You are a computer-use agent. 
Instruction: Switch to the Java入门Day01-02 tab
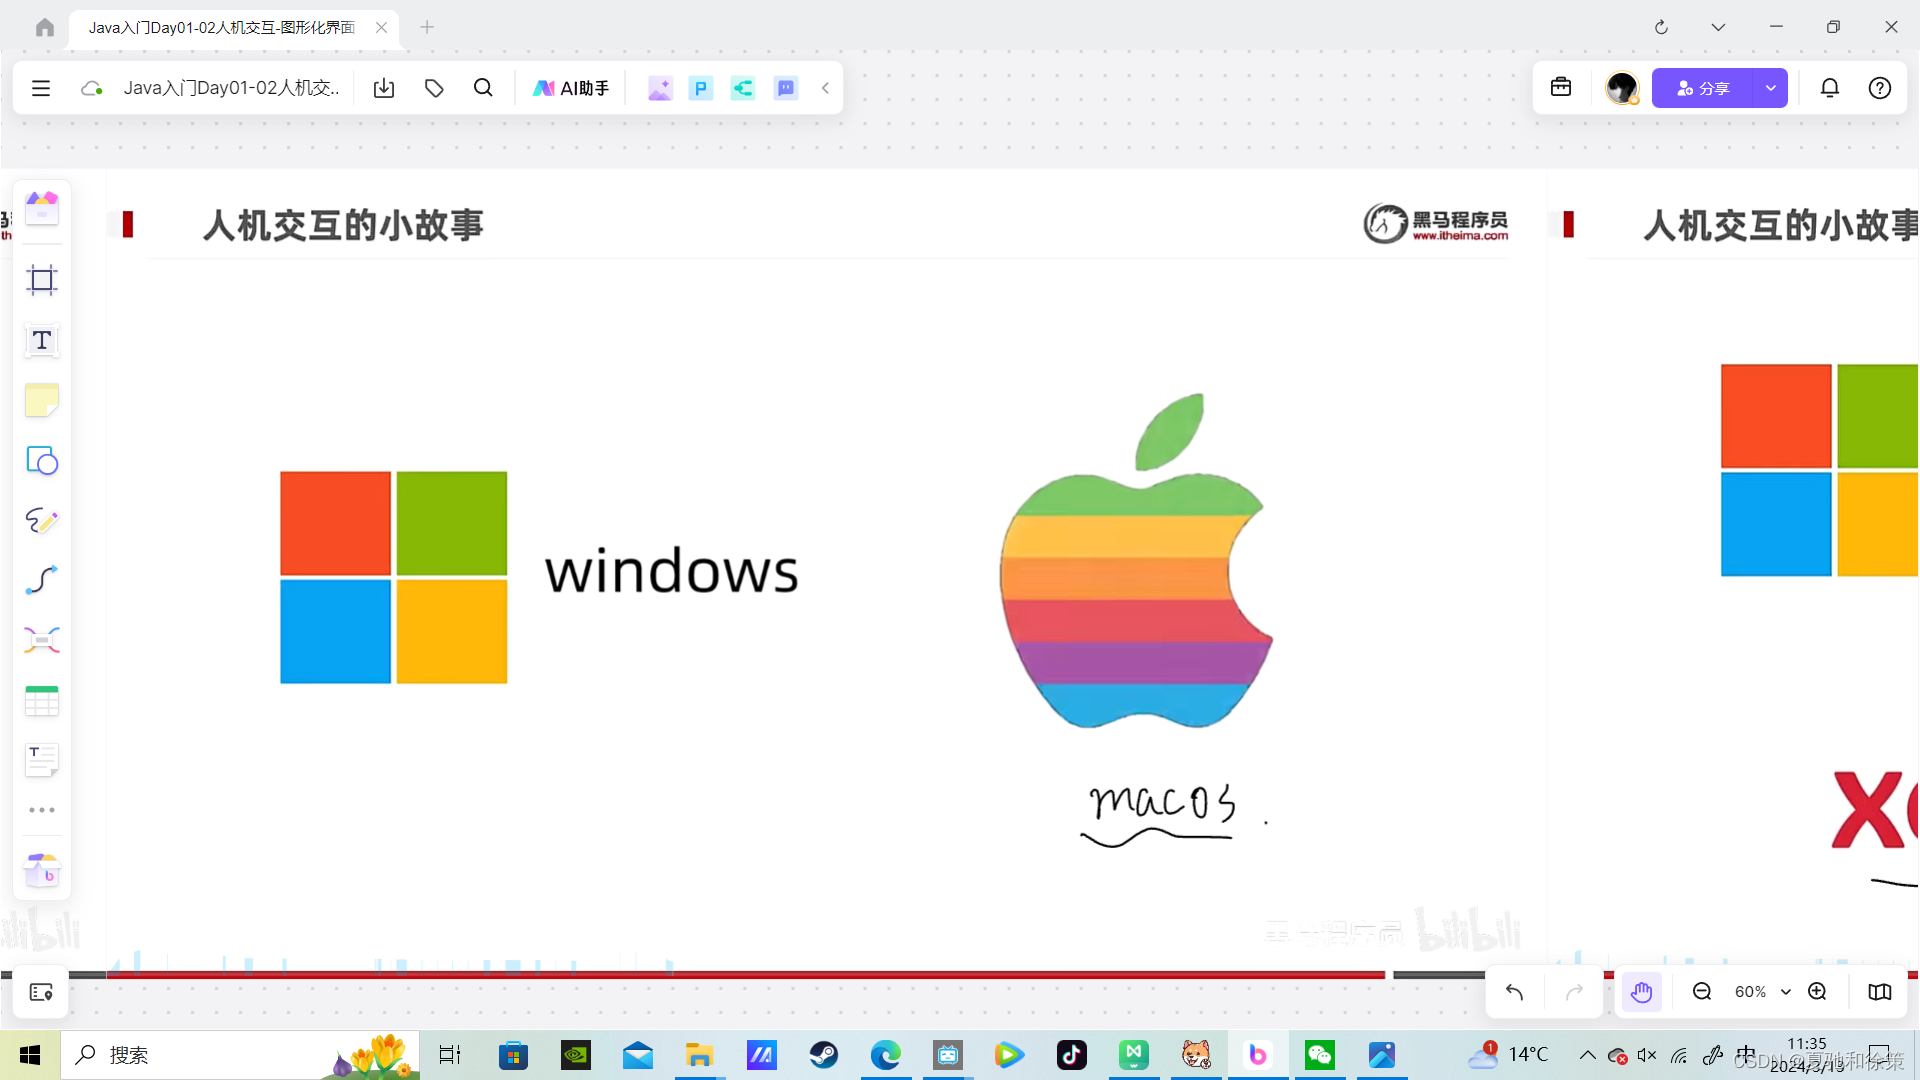coord(220,27)
